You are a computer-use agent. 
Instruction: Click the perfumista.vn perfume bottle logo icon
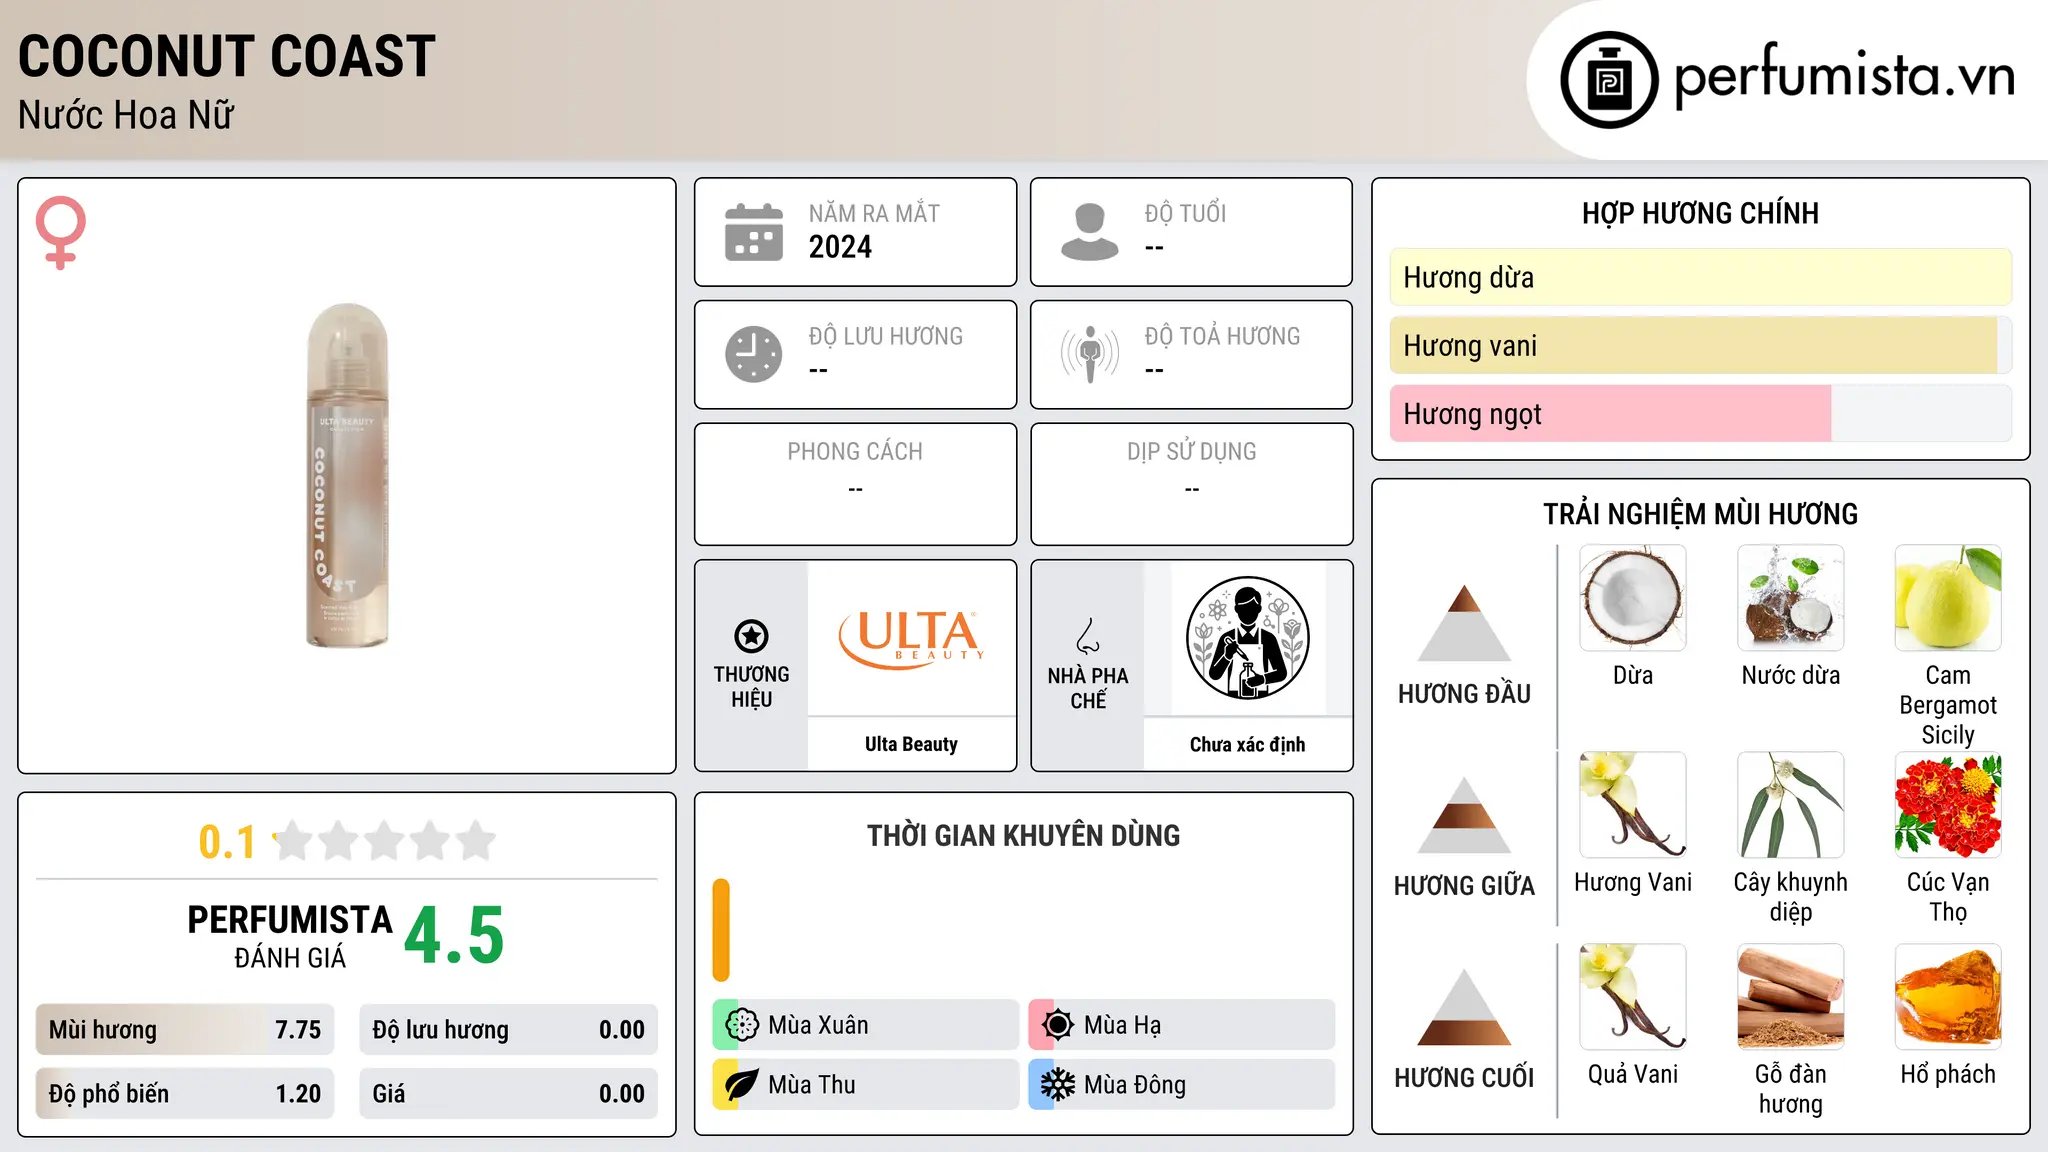pos(1609,80)
